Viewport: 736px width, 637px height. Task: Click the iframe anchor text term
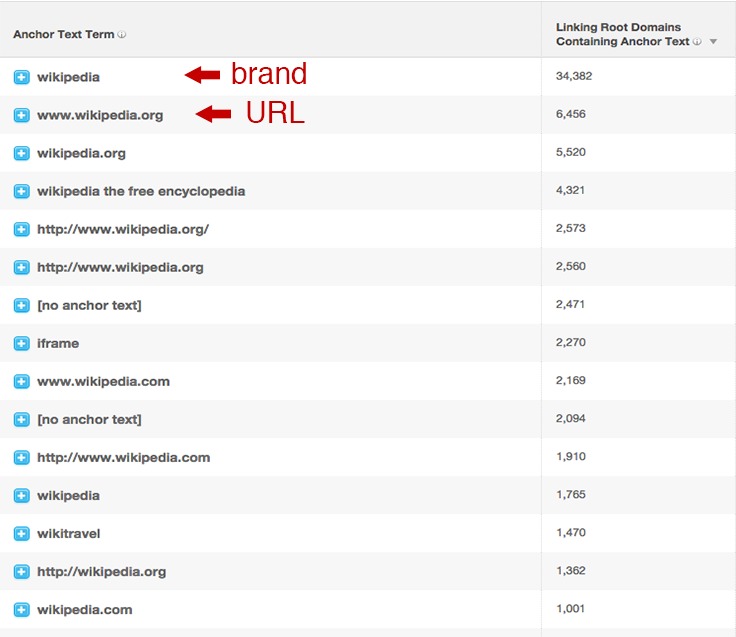tap(58, 343)
